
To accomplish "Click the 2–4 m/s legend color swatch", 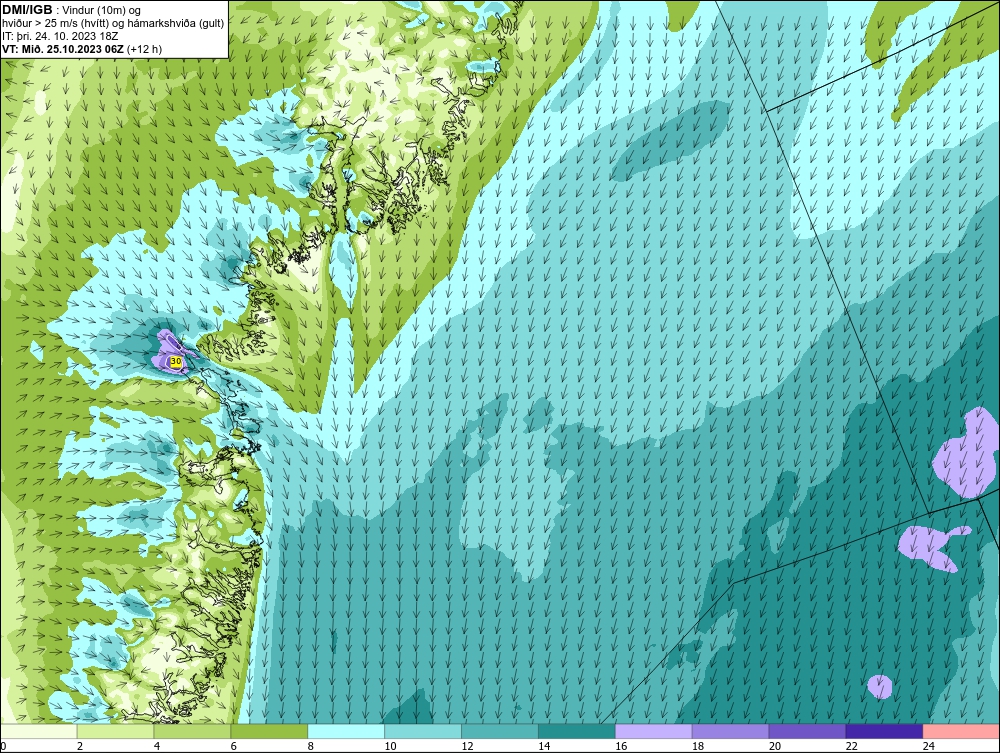I will [115, 731].
